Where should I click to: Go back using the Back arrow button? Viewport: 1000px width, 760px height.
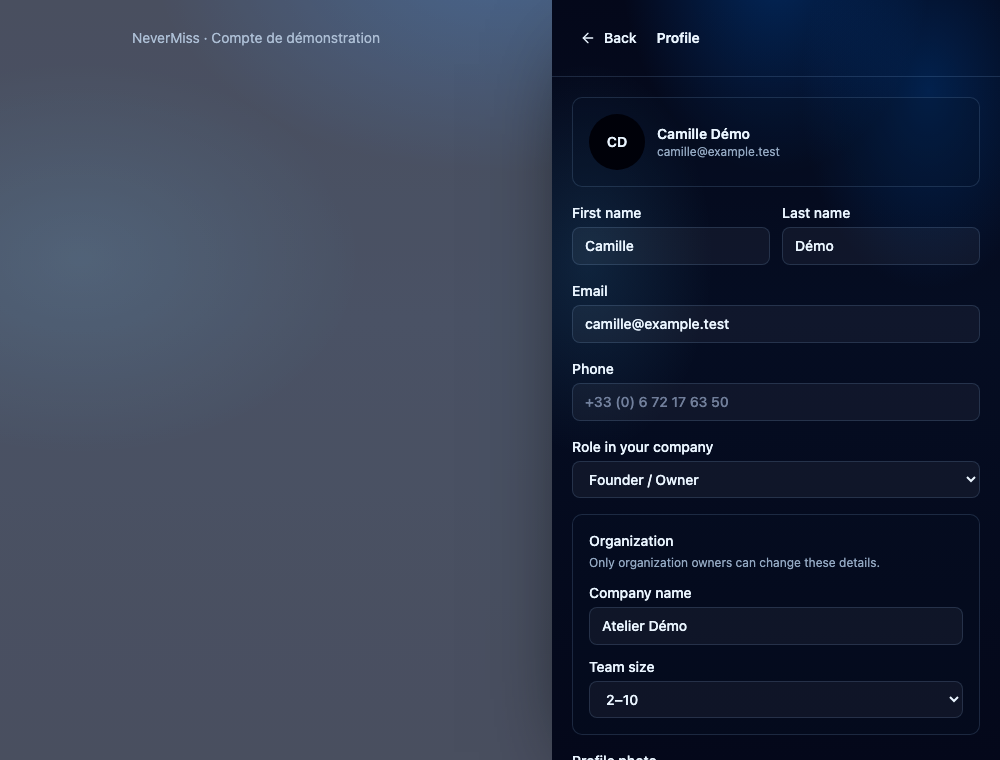point(609,38)
